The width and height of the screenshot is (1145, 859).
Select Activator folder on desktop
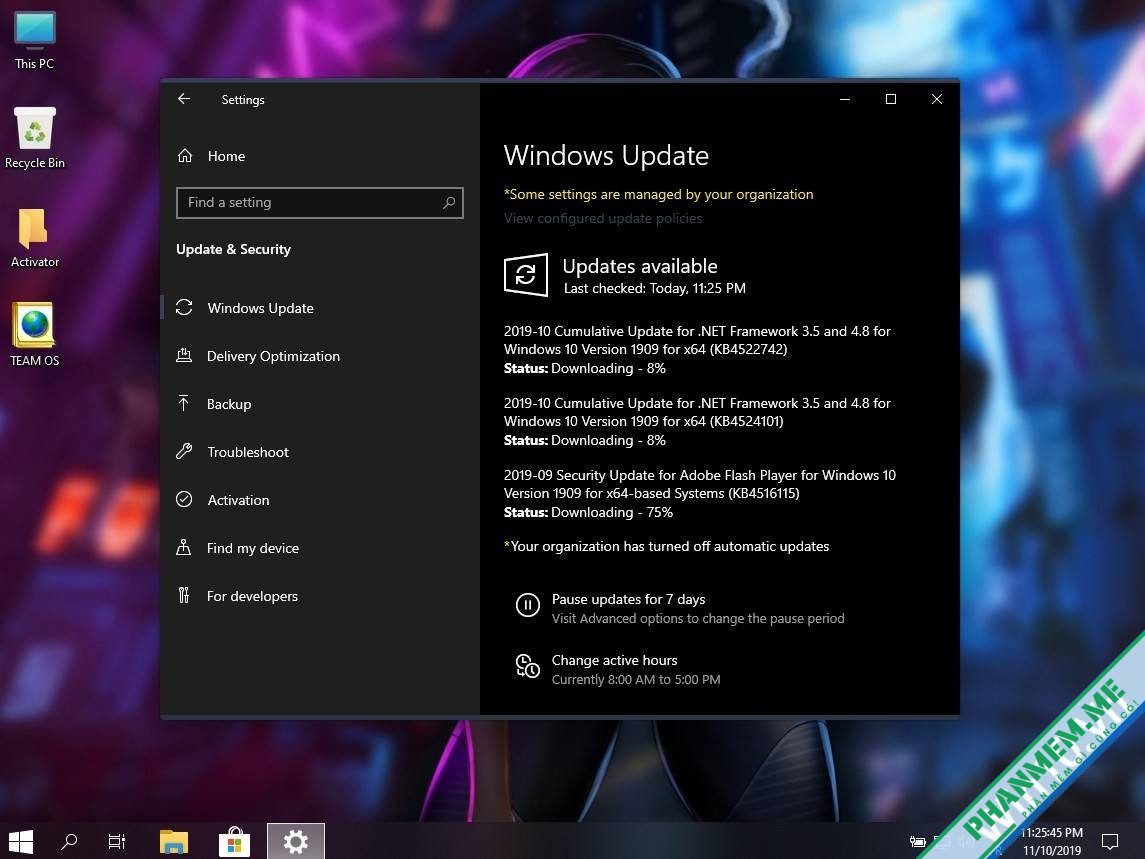tap(34, 238)
